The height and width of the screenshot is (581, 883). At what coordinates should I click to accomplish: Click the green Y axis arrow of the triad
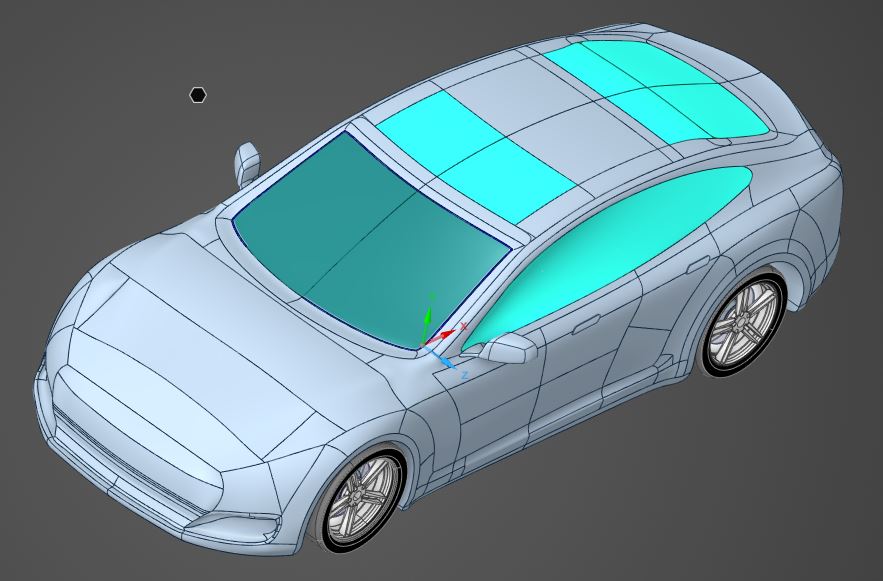pos(429,311)
